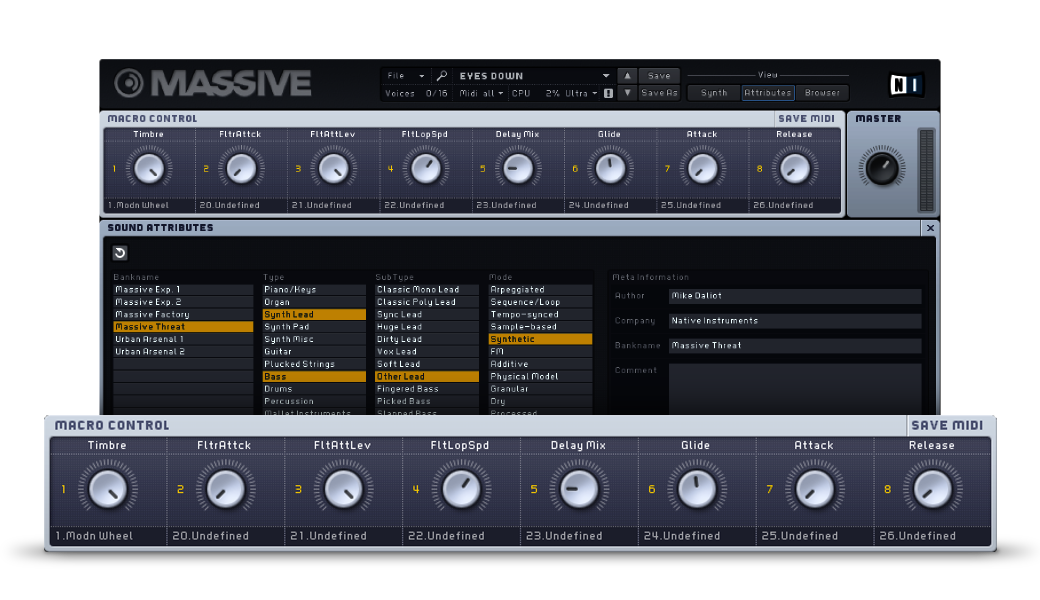
Task: Select Classic Poly Lead subtype
Action: coord(427,302)
